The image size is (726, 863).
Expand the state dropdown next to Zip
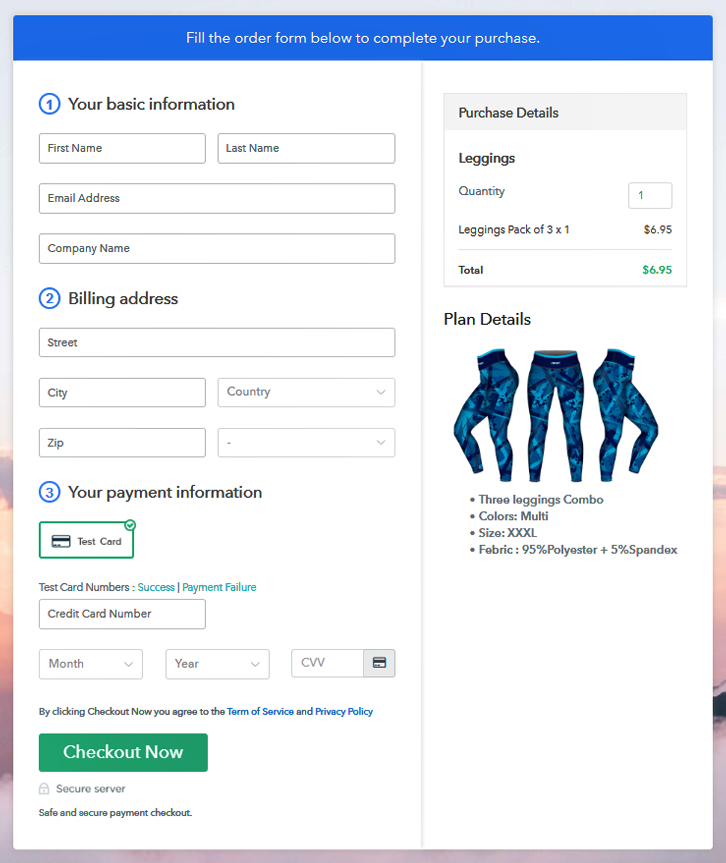point(306,442)
